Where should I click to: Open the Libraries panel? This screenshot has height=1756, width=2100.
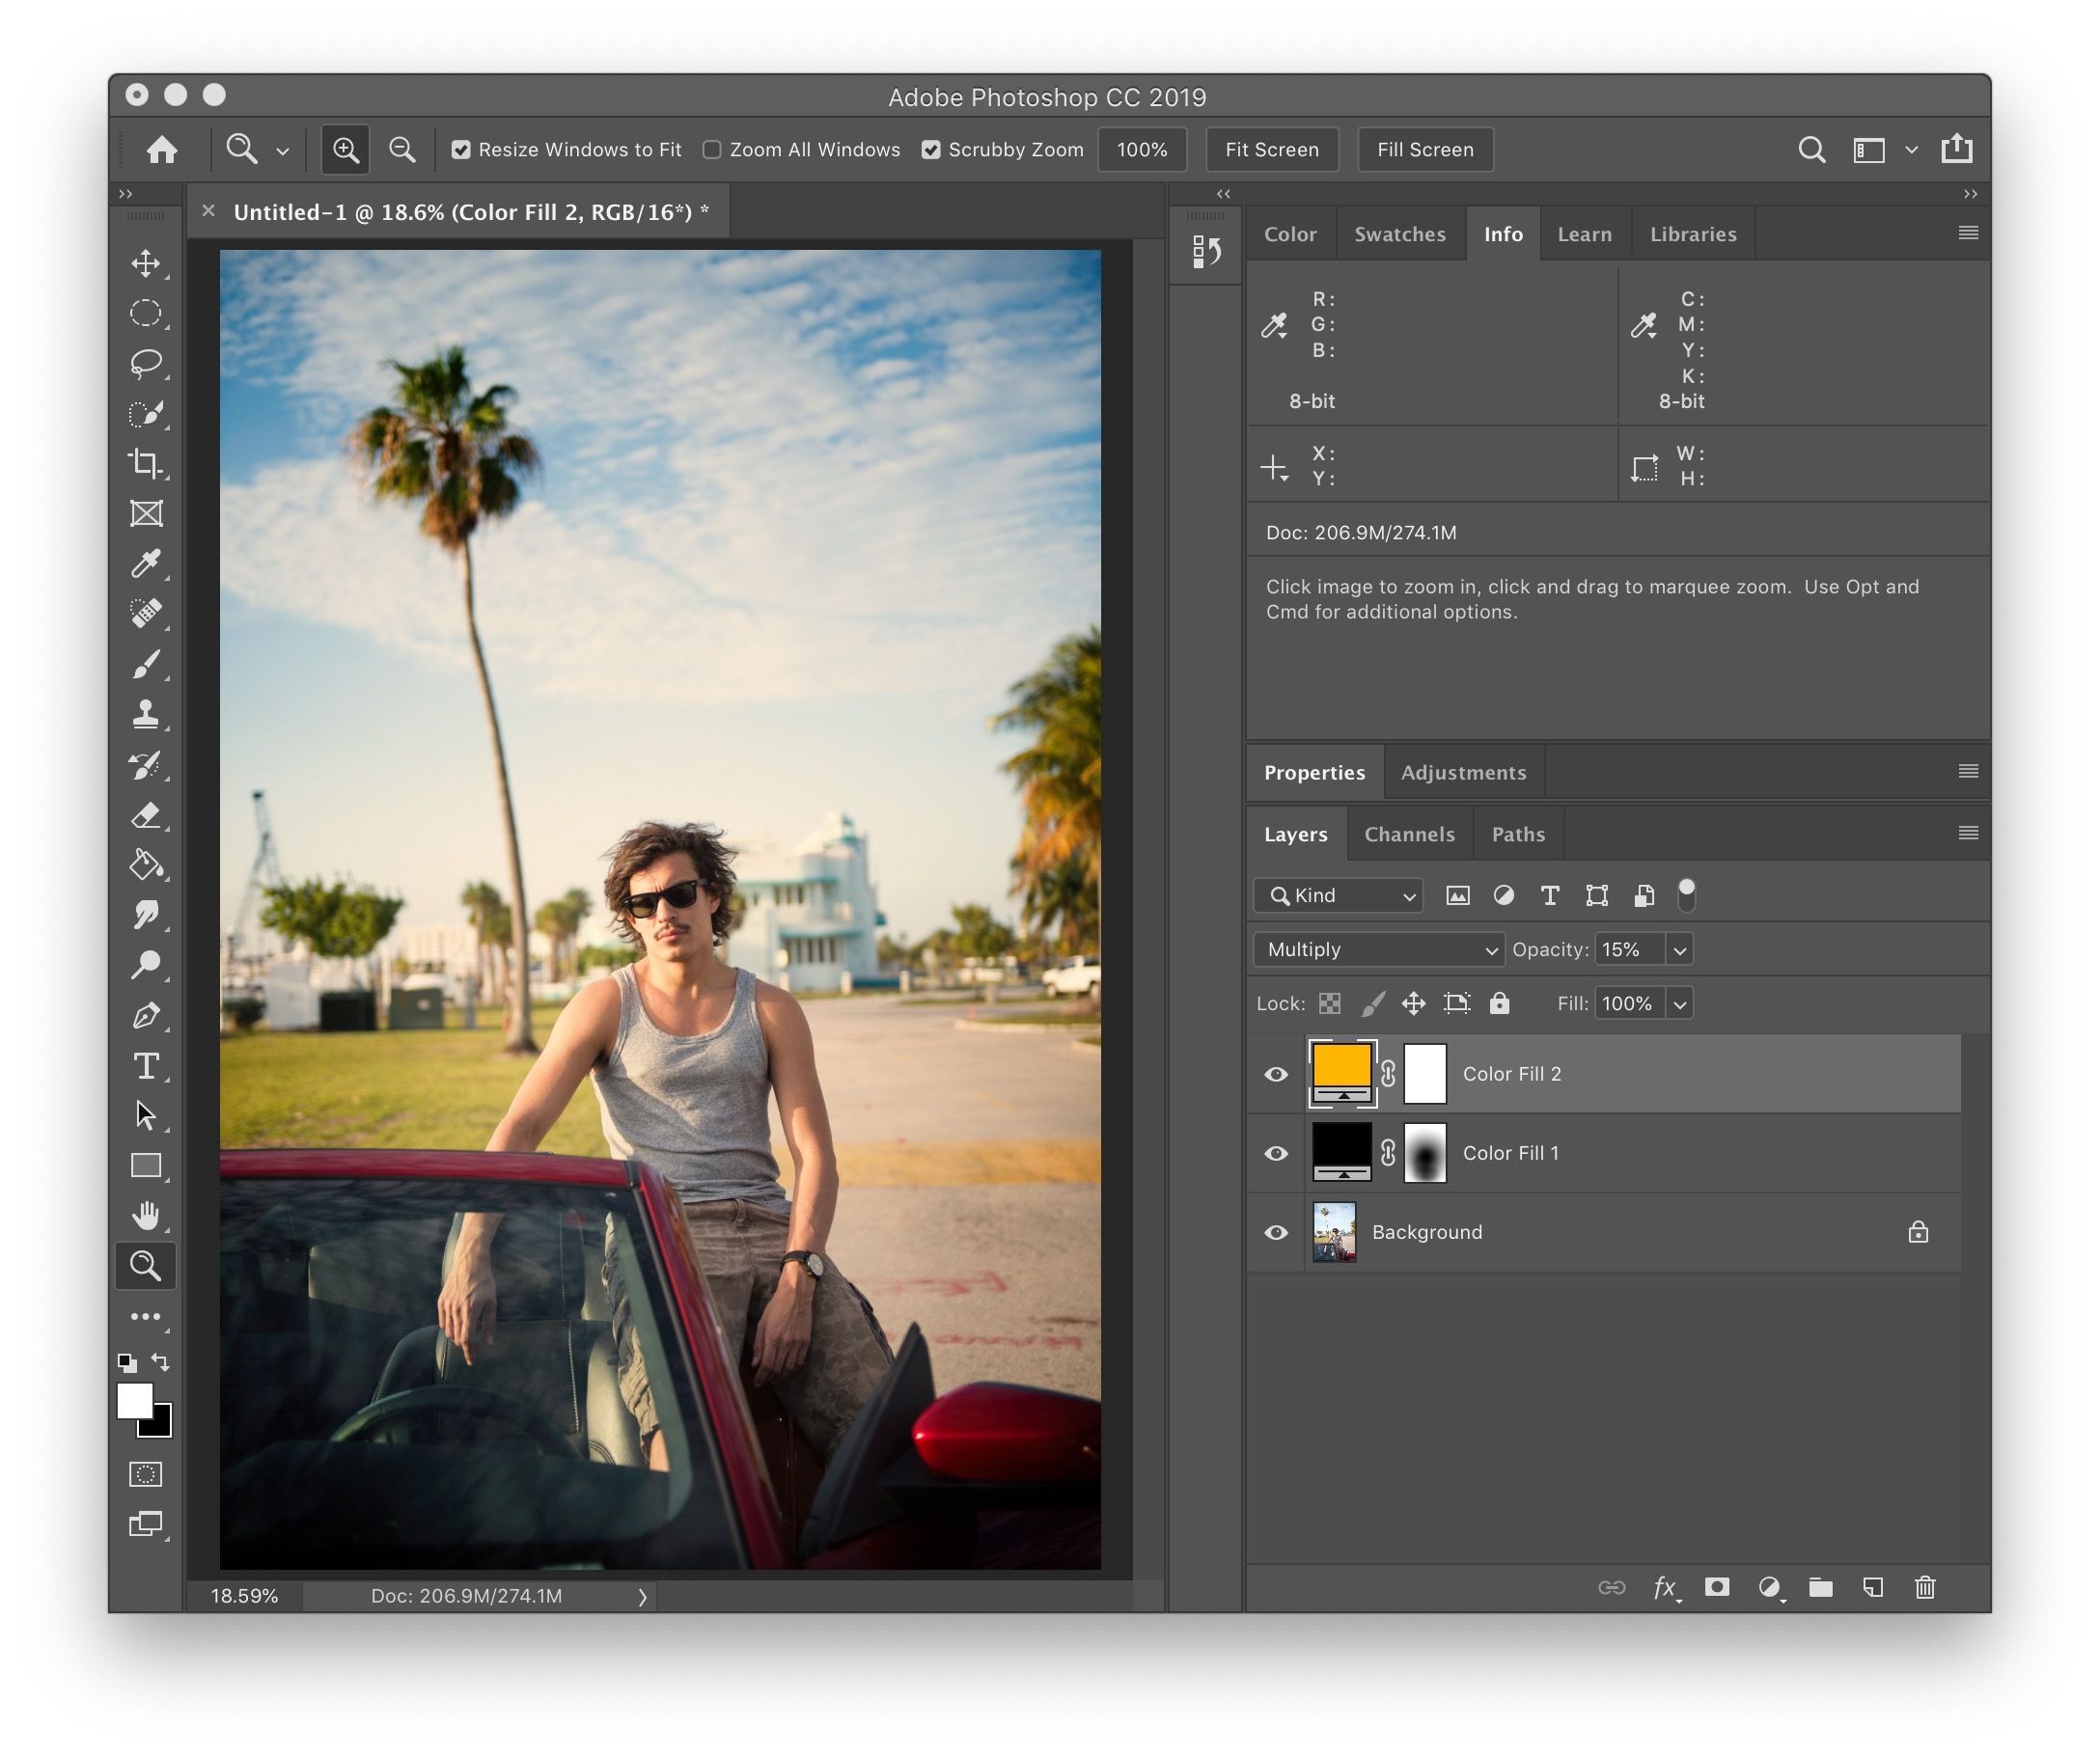coord(1690,233)
